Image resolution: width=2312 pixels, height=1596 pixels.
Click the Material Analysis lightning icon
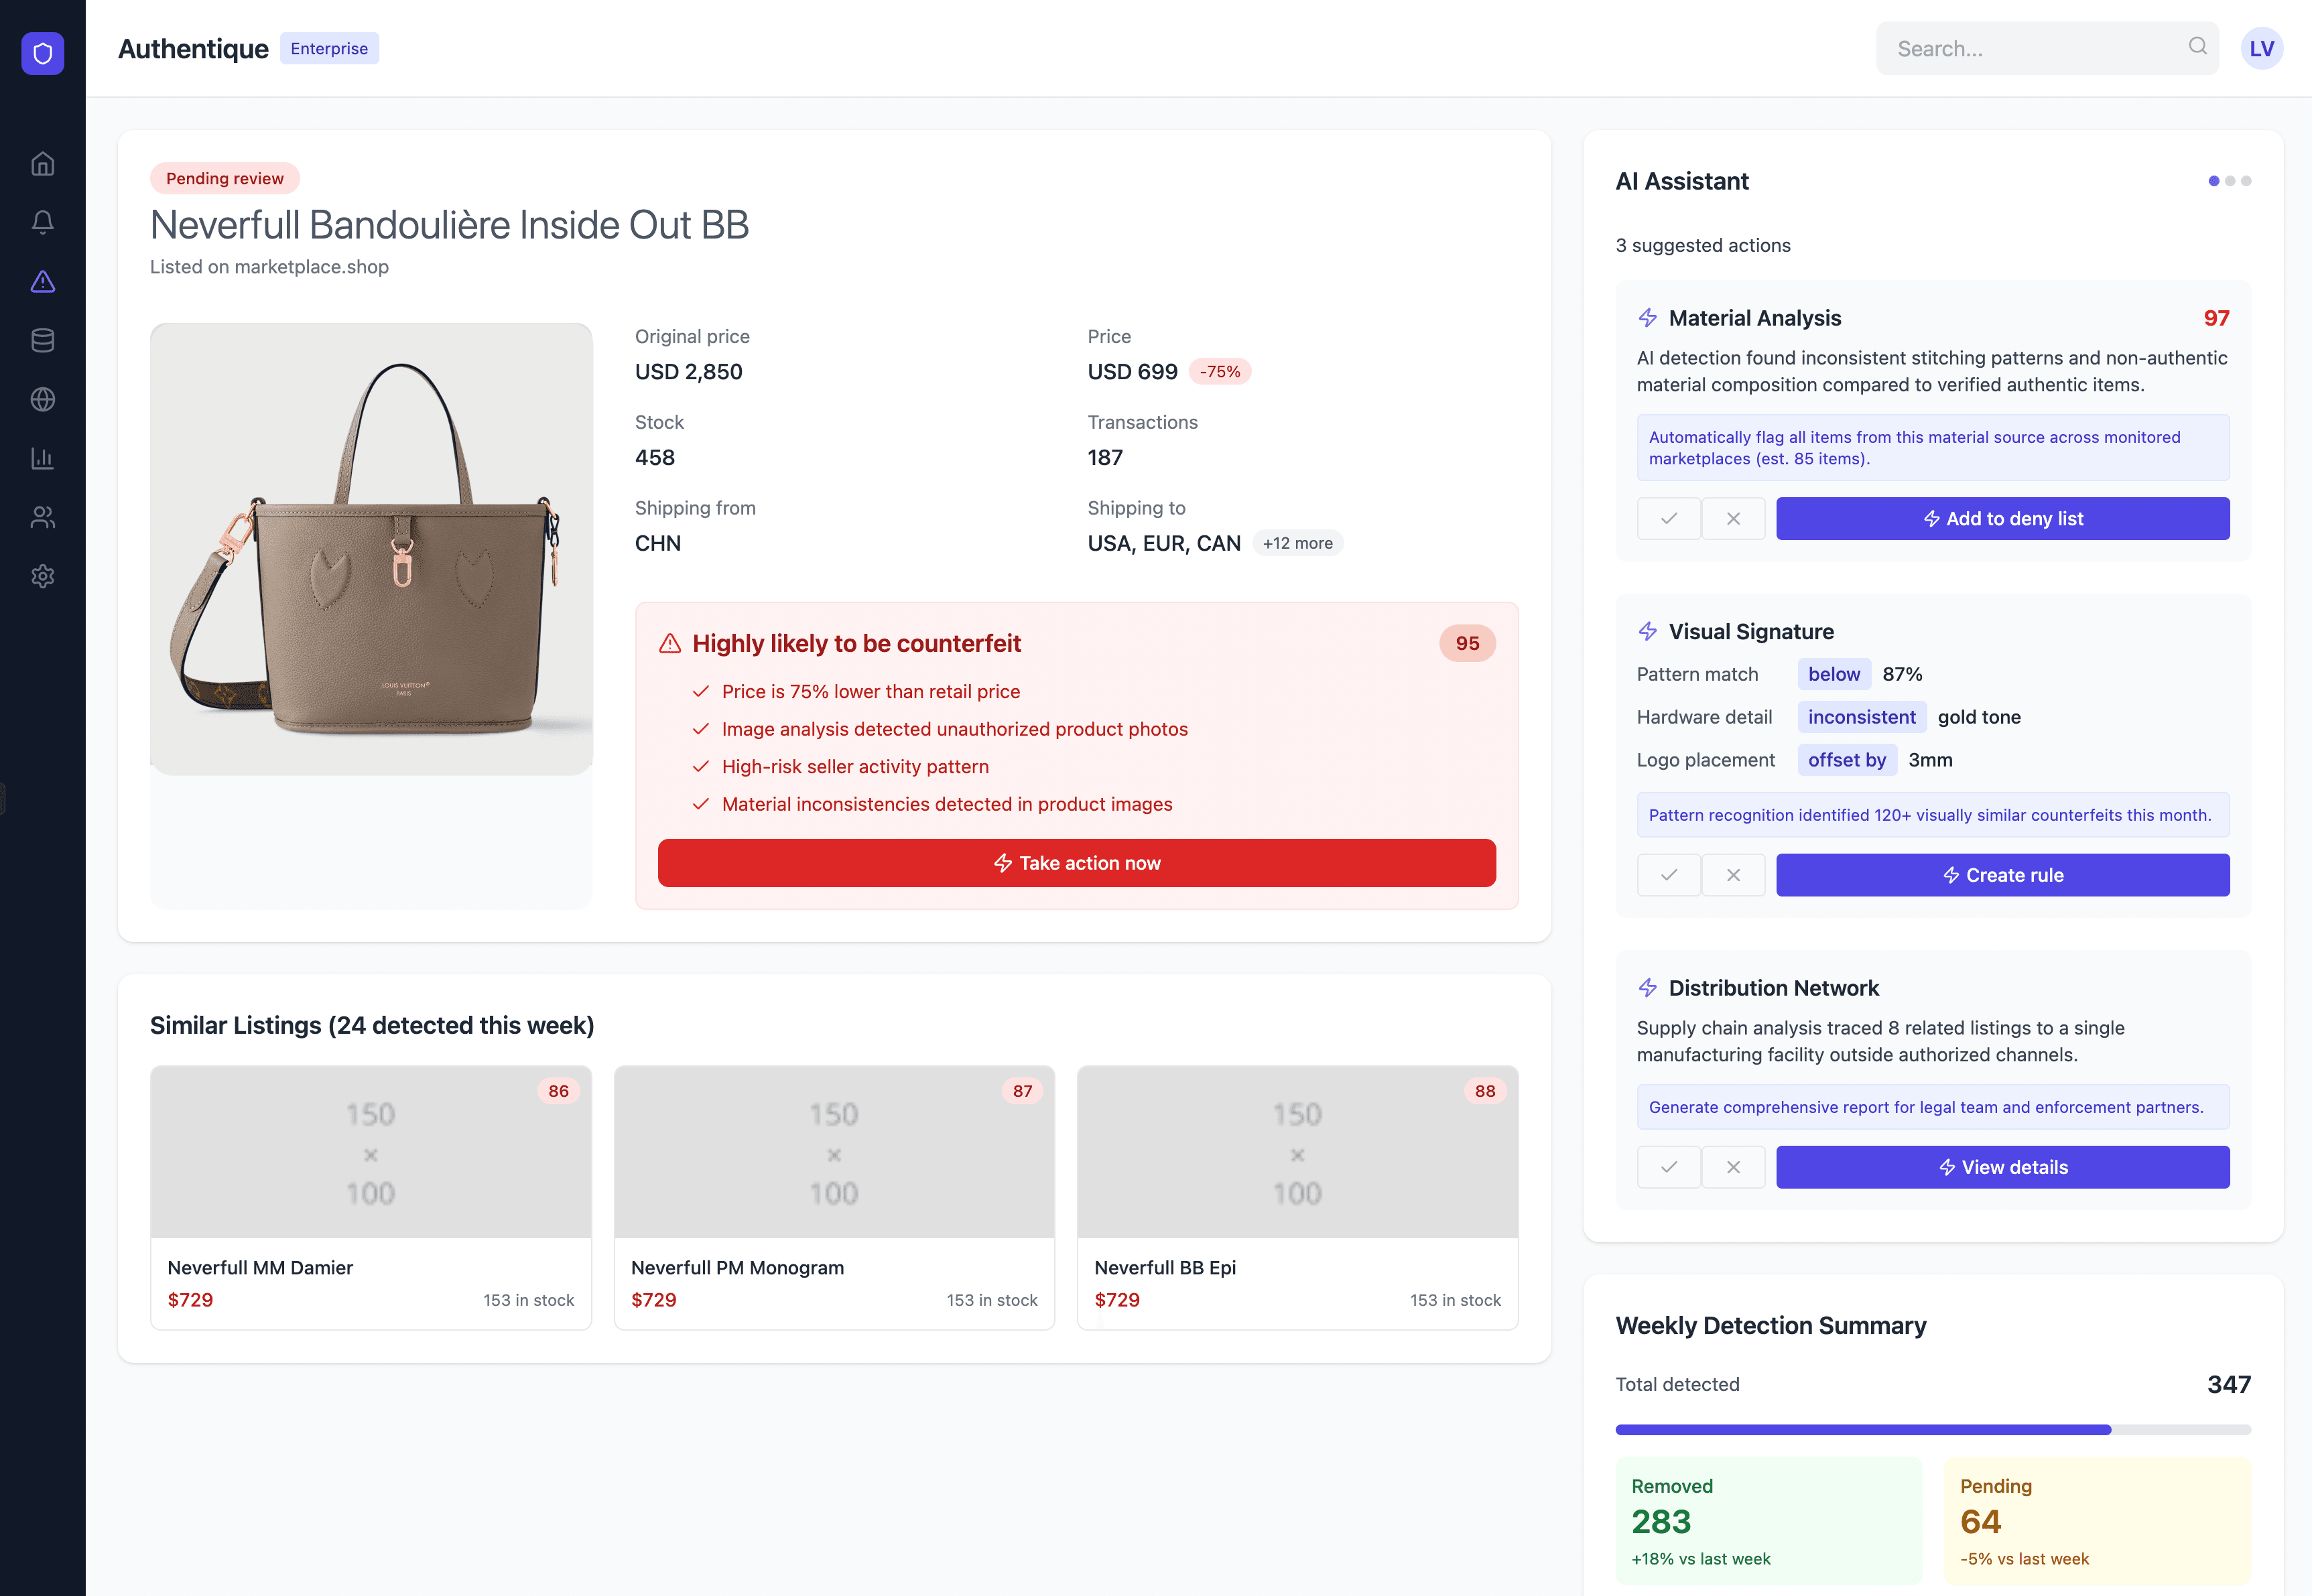click(x=1648, y=318)
